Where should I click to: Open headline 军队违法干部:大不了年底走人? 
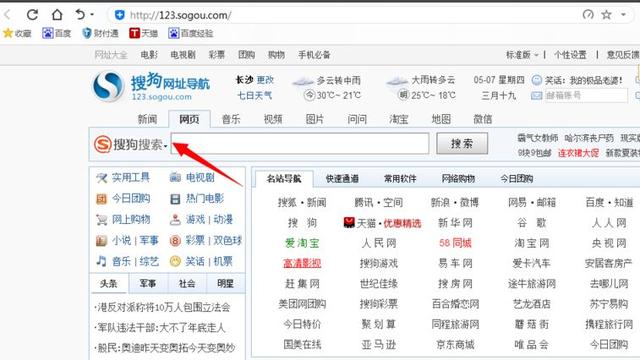tap(160, 328)
